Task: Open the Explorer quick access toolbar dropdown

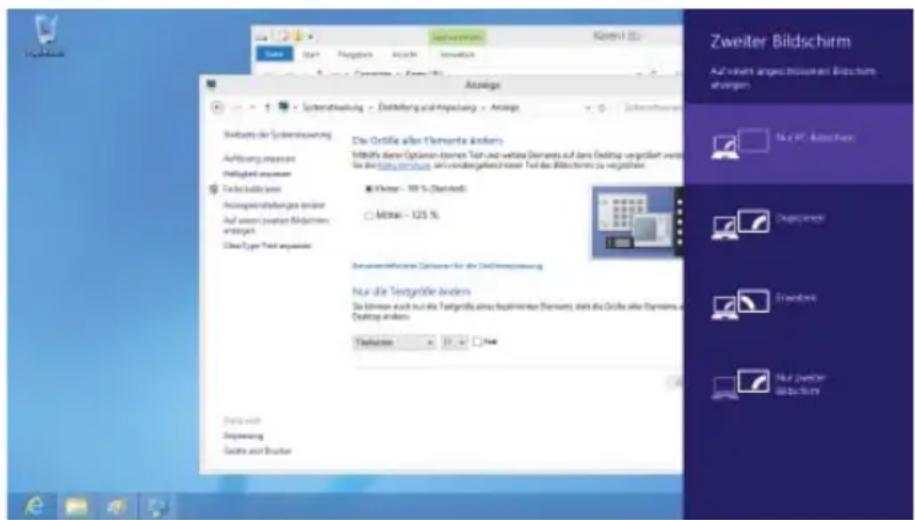Action: pos(310,37)
